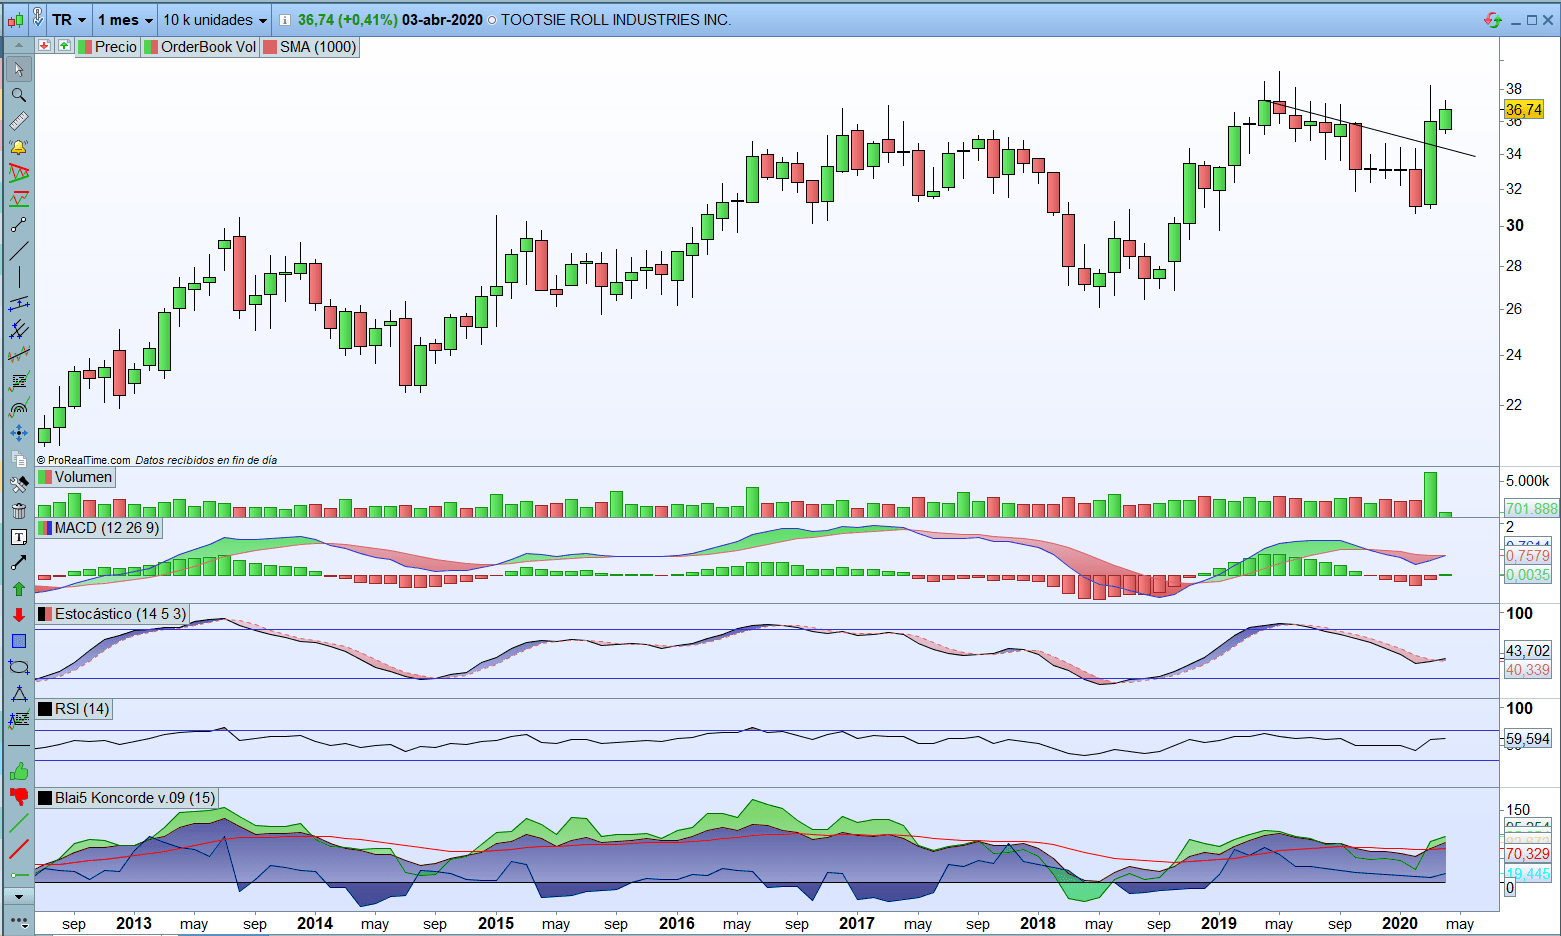This screenshot has height=936, width=1561.
Task: Click the 701.888 volume value
Action: (x=1531, y=509)
